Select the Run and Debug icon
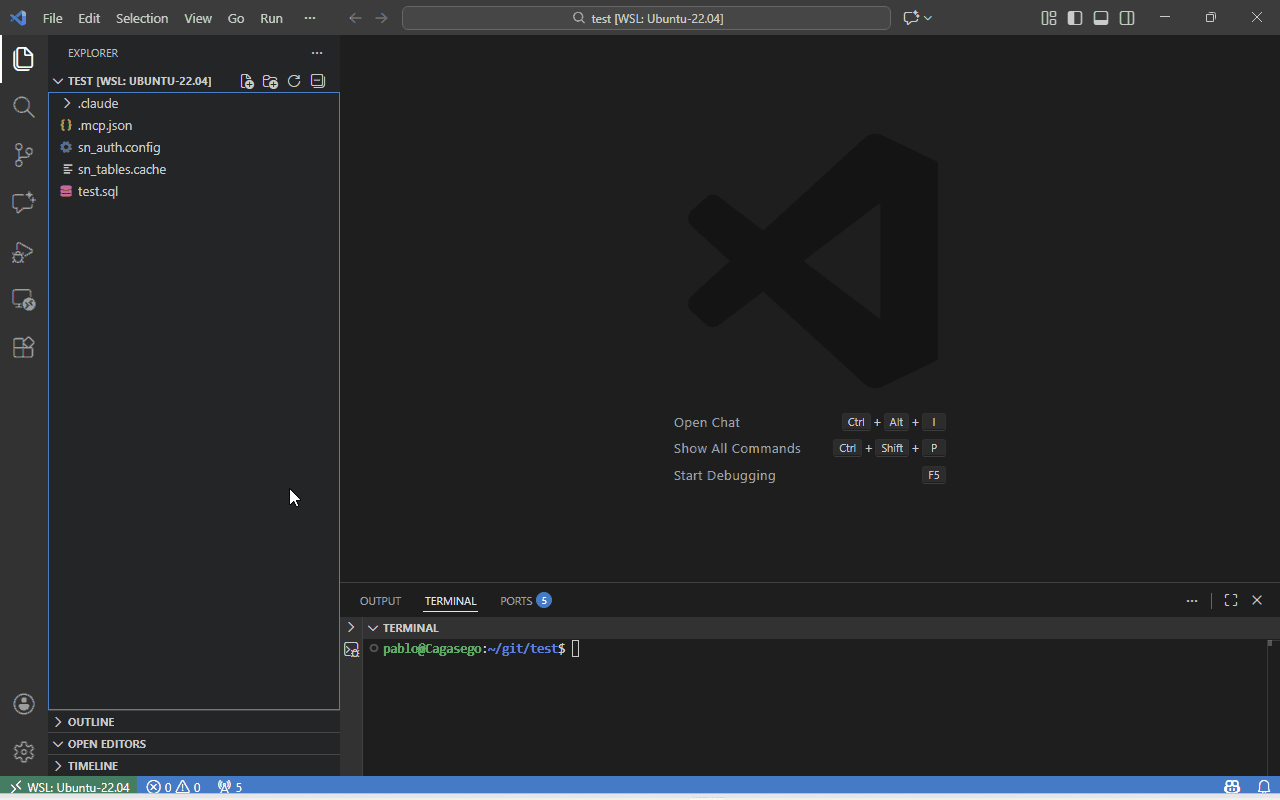The image size is (1280, 800). point(23,252)
